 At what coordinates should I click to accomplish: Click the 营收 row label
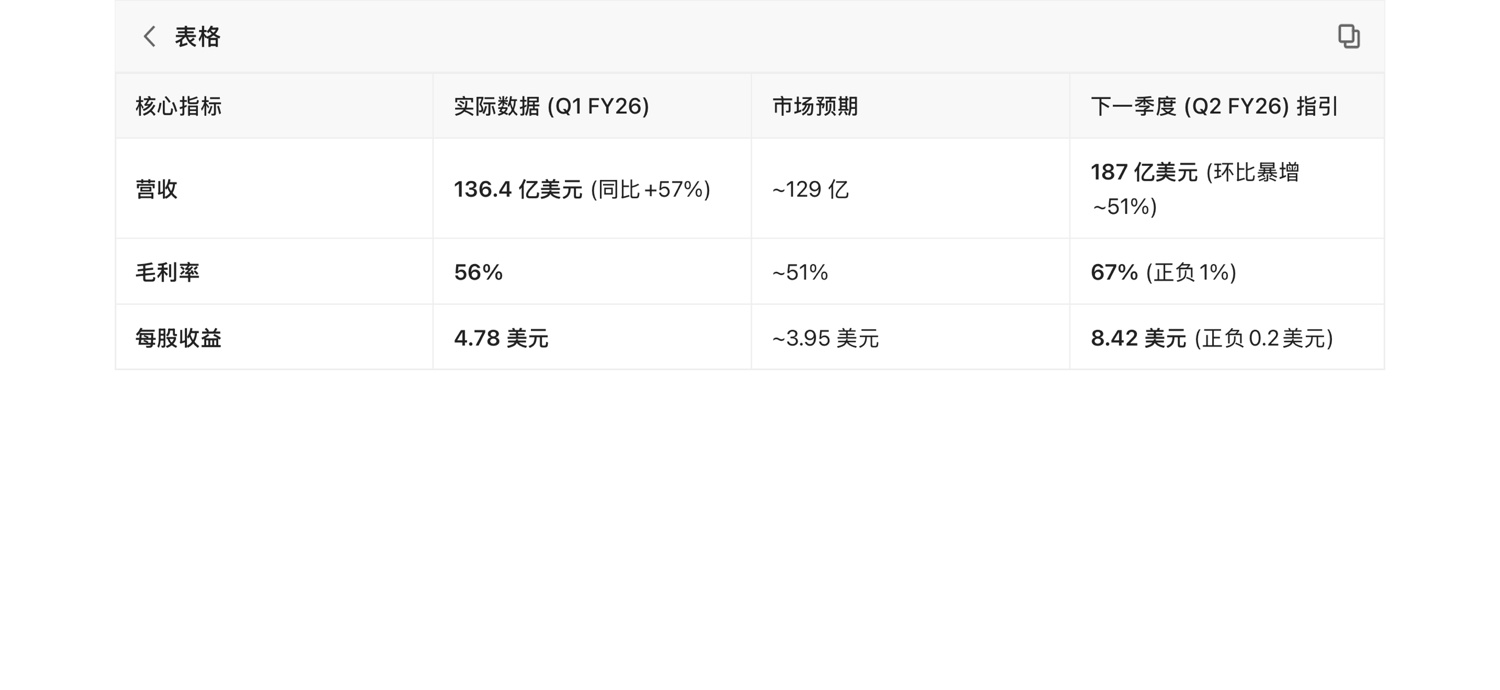157,189
